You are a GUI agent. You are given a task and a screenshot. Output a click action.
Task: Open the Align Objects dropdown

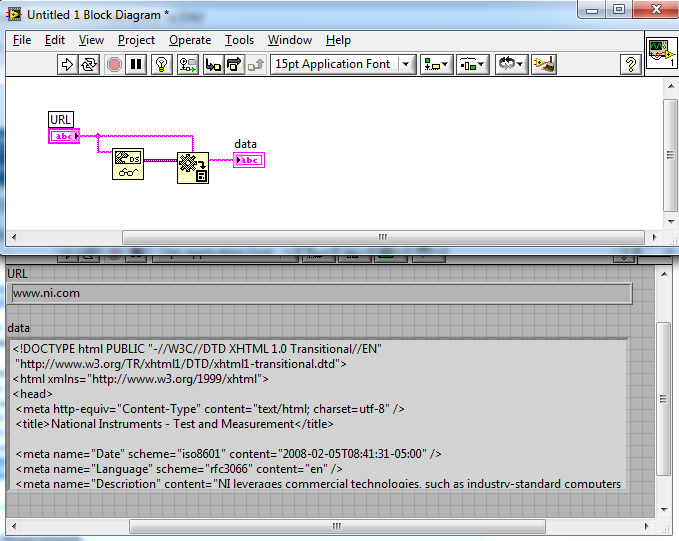(x=436, y=65)
